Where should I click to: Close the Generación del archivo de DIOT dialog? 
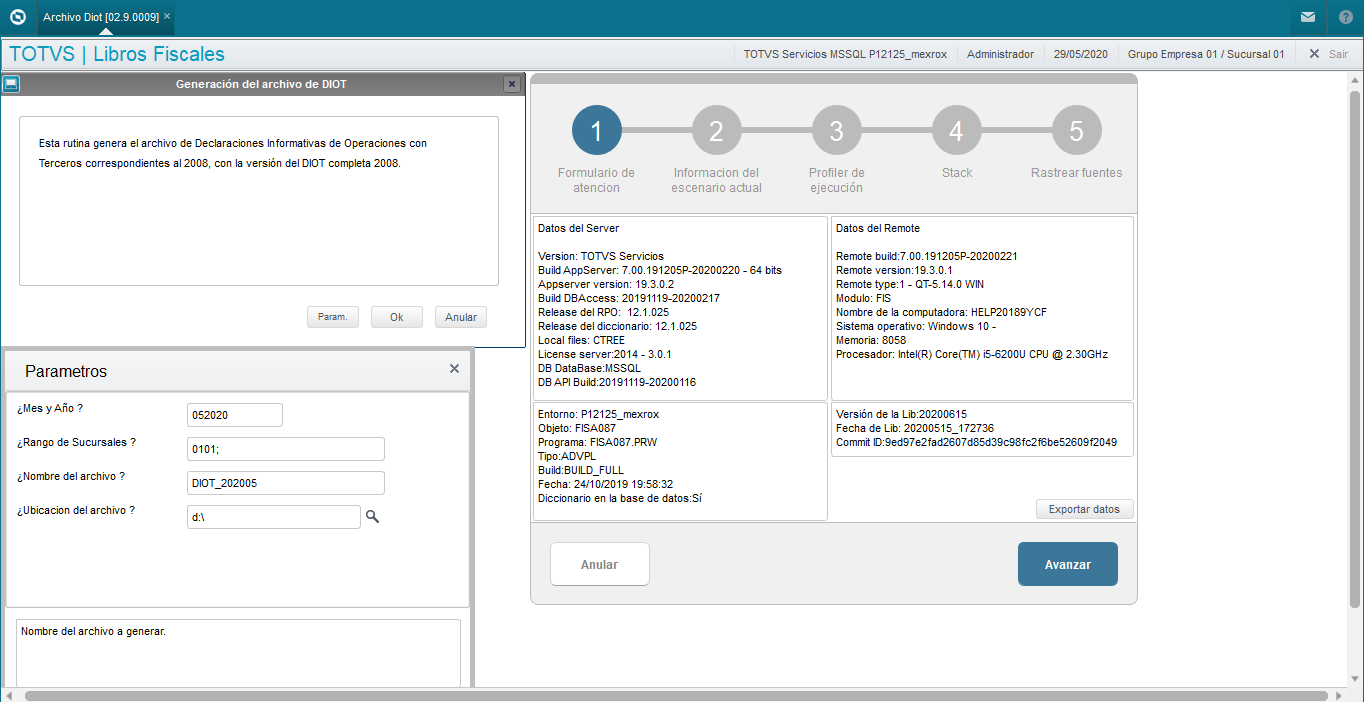pyautogui.click(x=512, y=85)
